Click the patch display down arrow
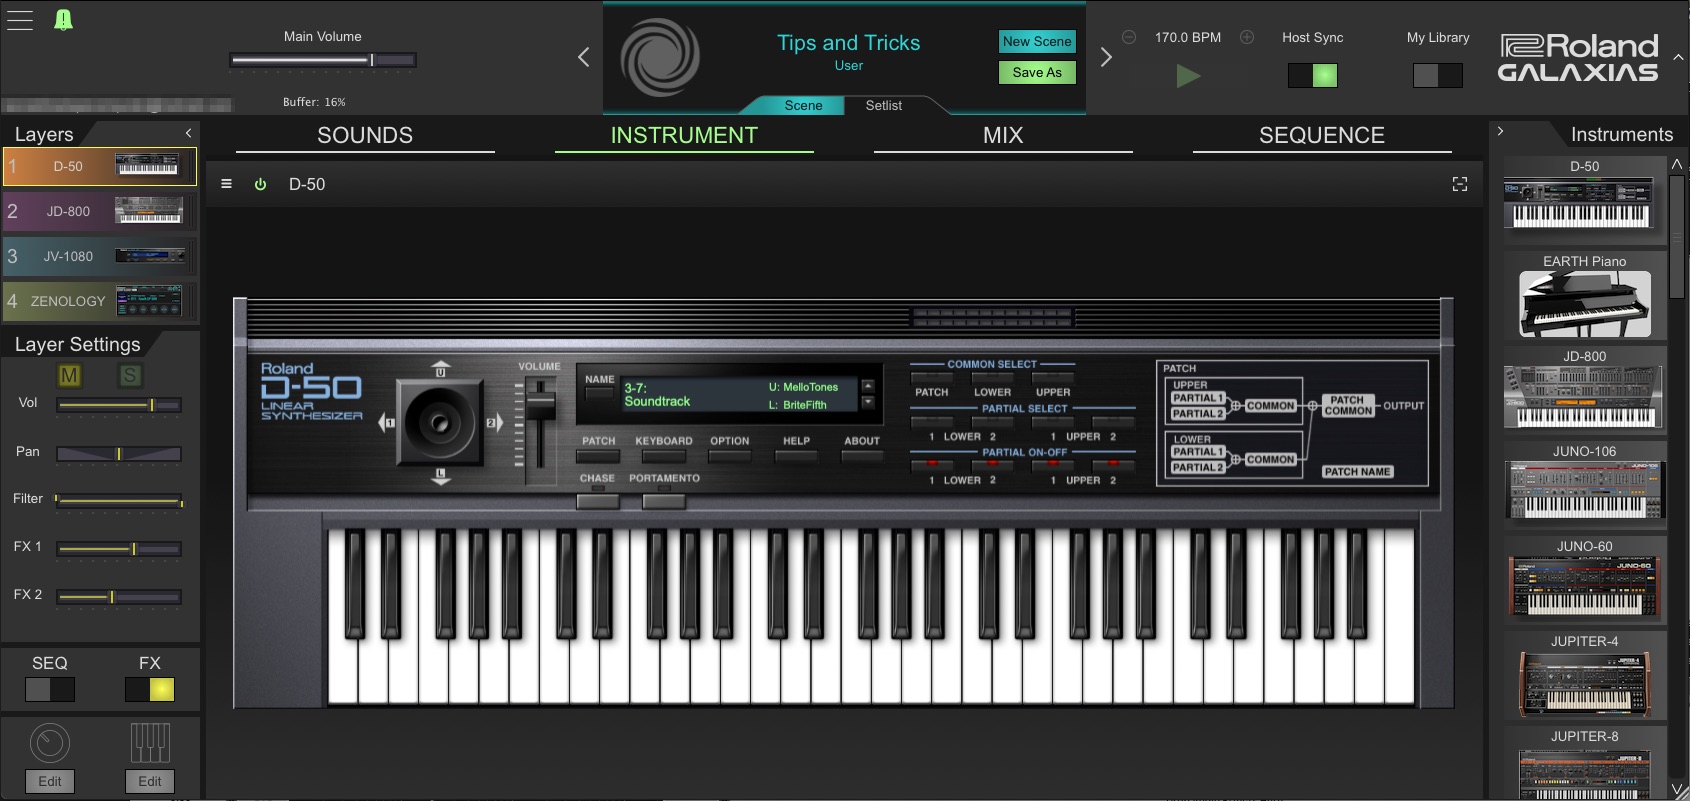The width and height of the screenshot is (1690, 801). click(x=867, y=402)
